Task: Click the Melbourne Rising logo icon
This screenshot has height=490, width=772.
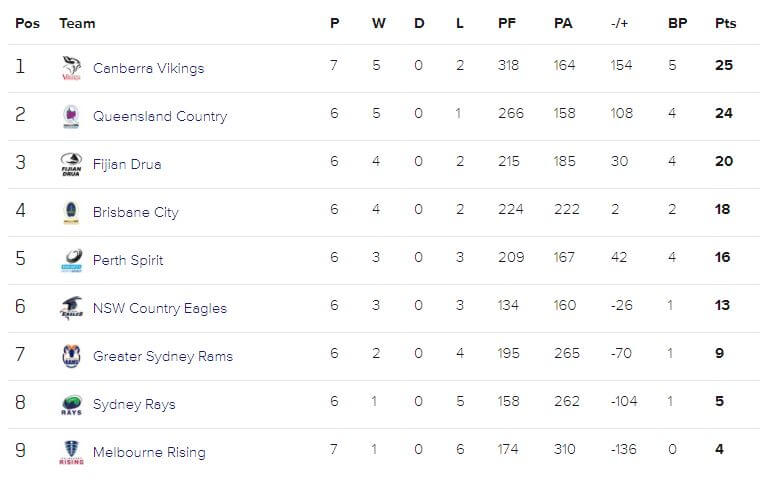Action: [x=71, y=452]
